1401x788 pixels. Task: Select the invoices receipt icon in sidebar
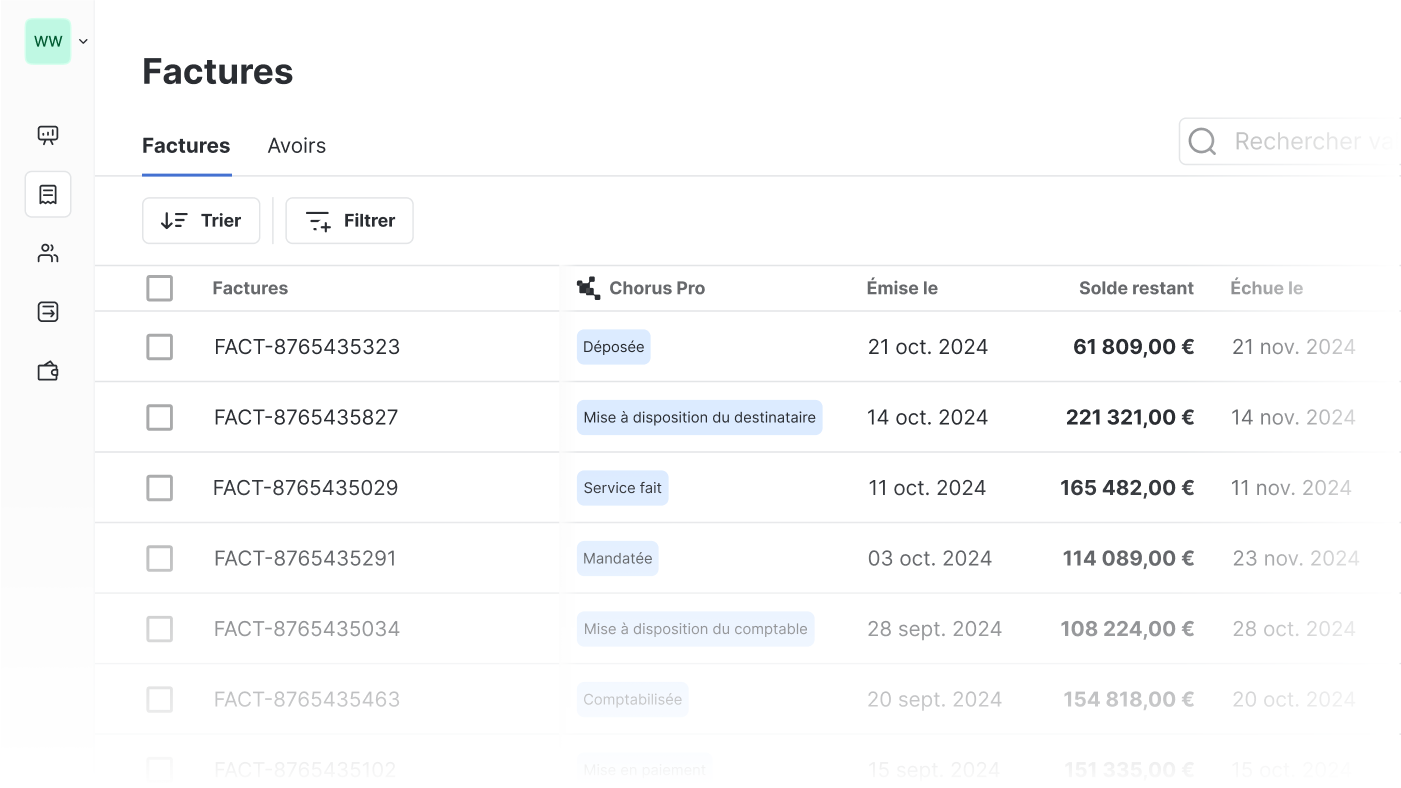click(48, 193)
